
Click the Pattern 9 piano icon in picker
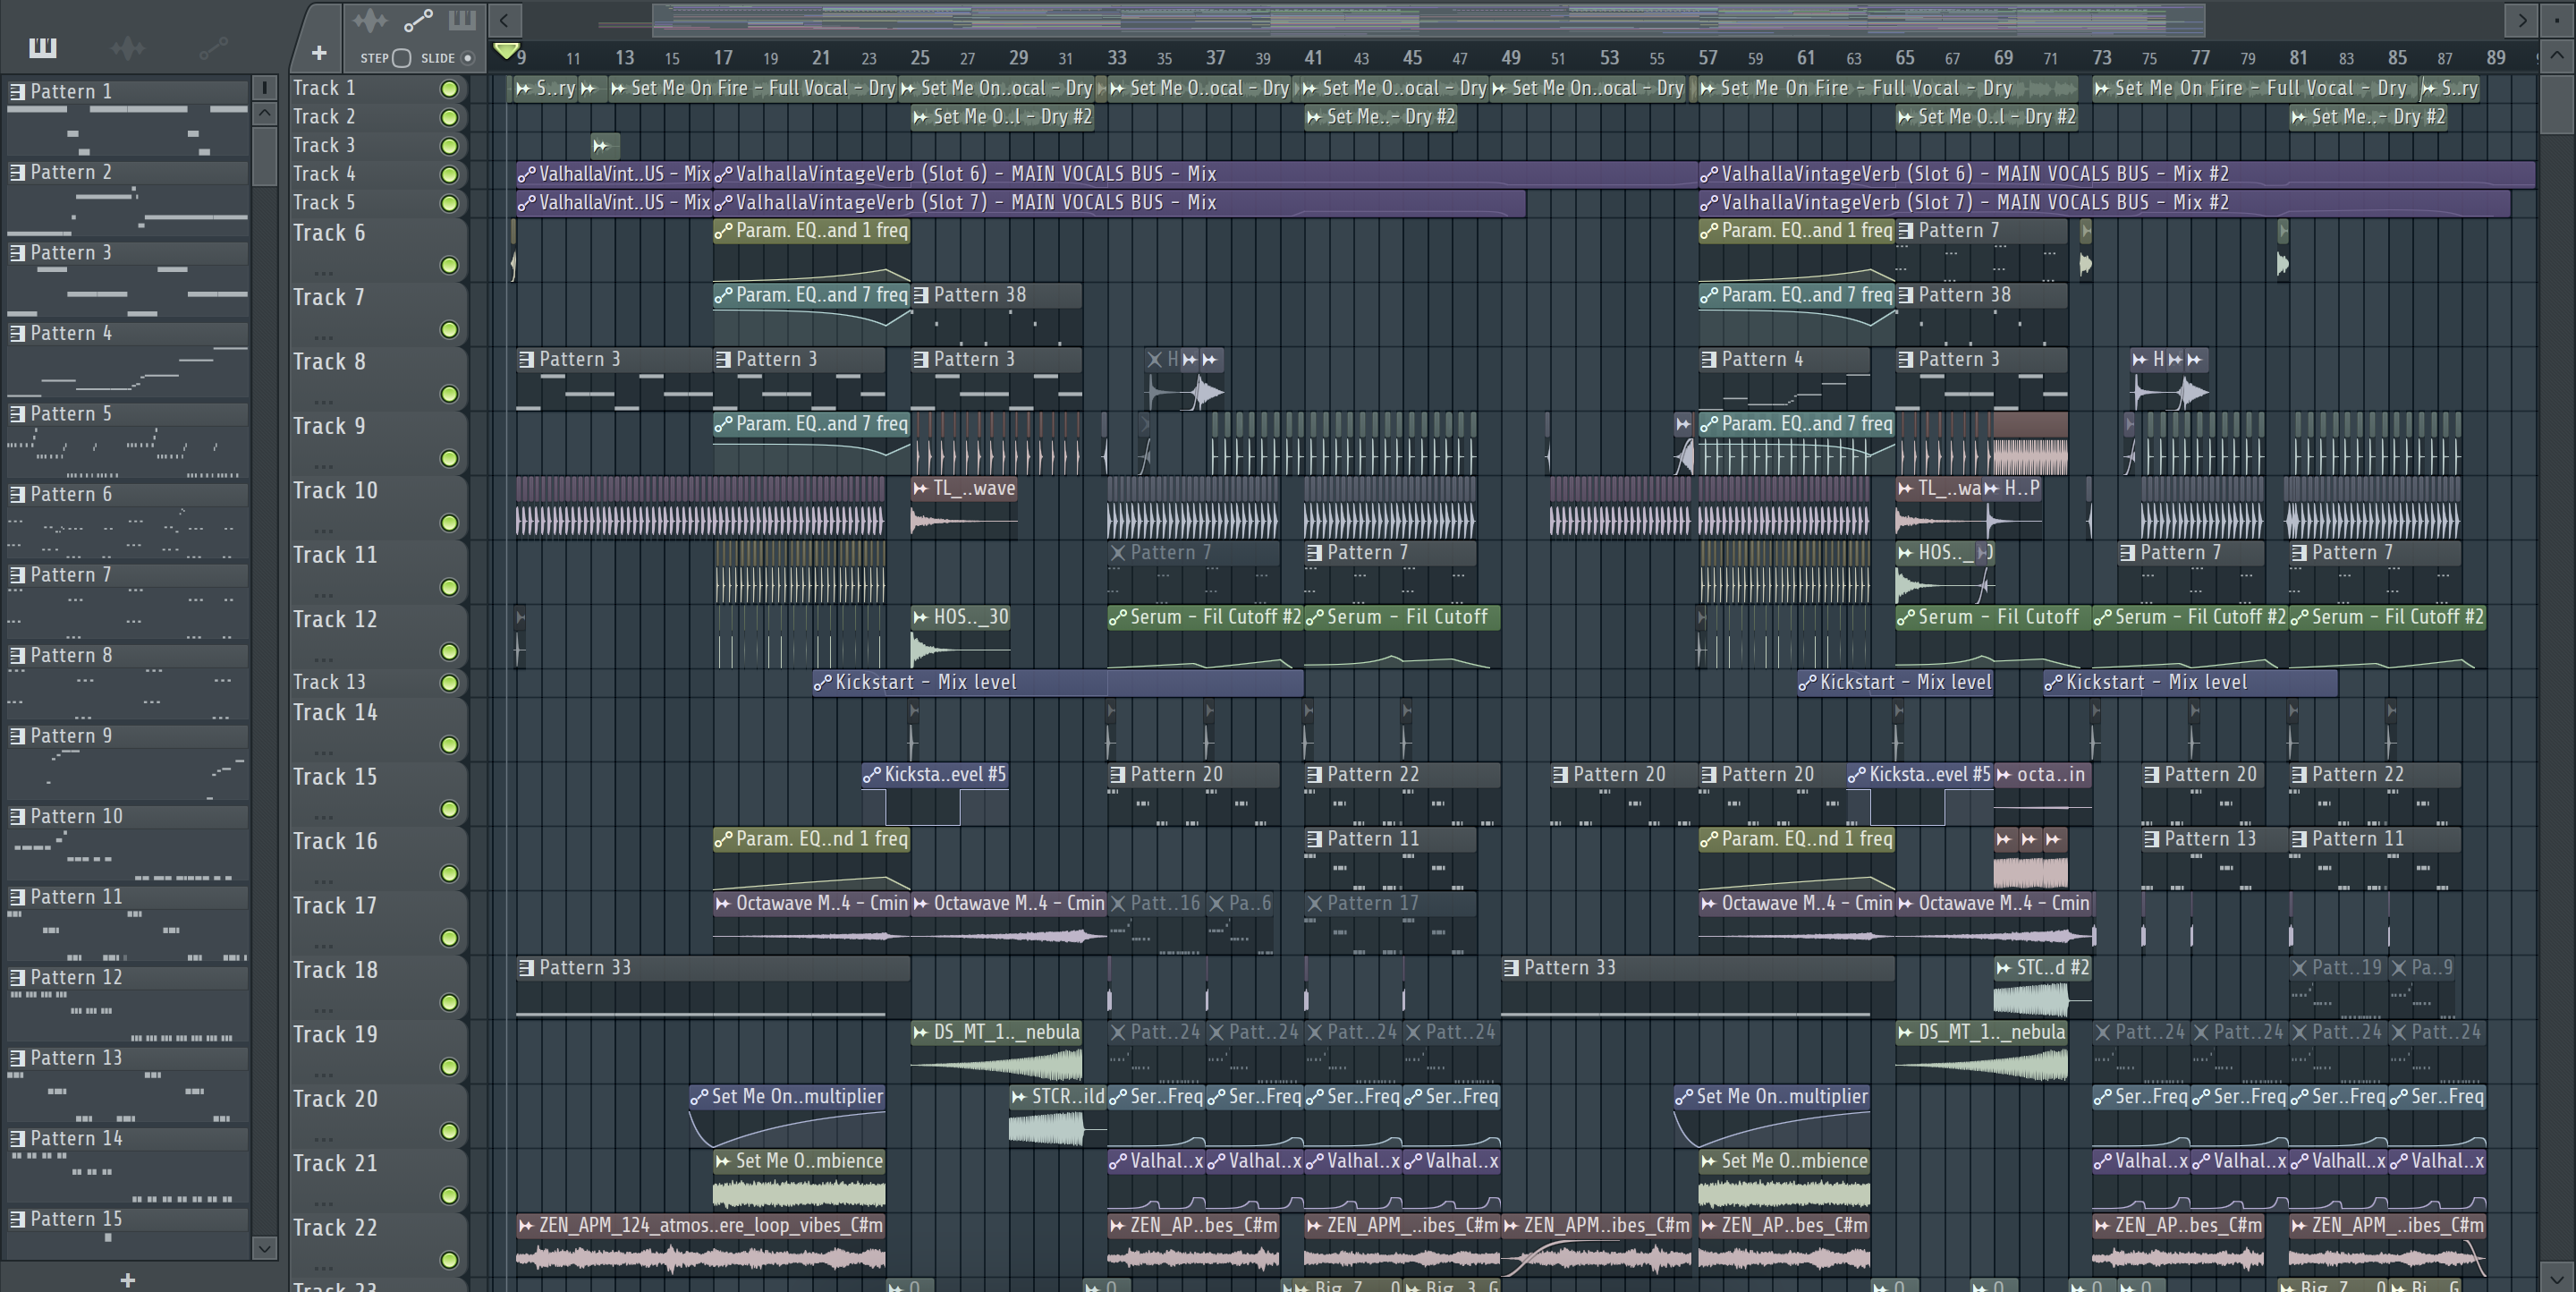pos(17,735)
